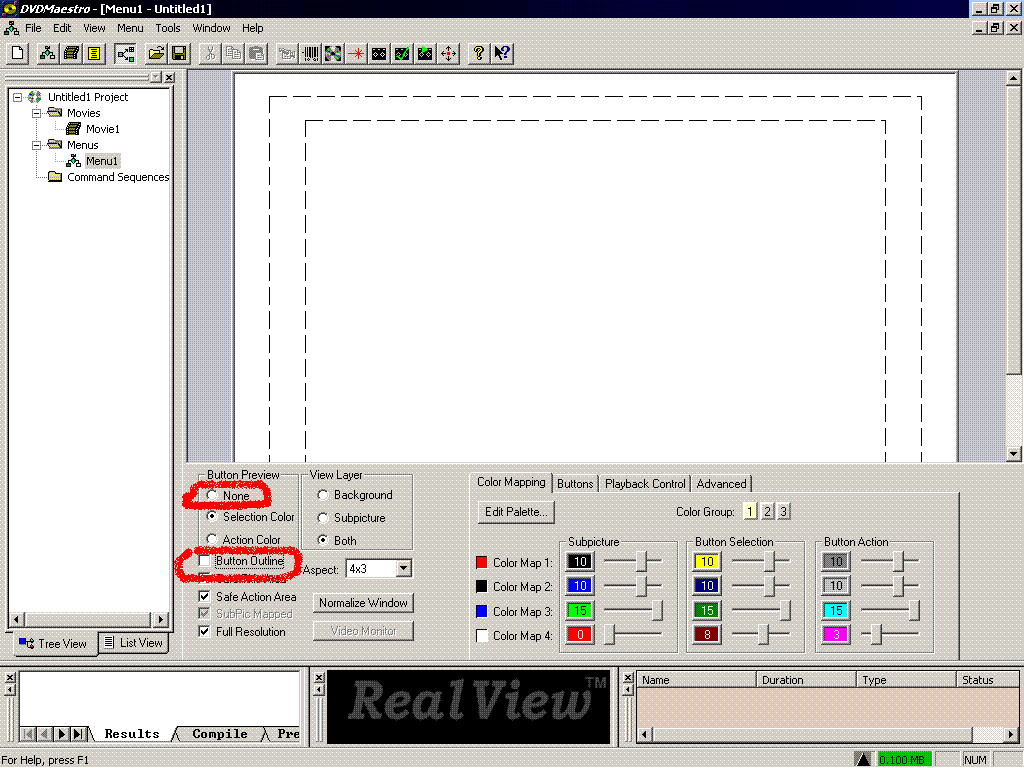Click the Video Monitor button

coord(363,631)
